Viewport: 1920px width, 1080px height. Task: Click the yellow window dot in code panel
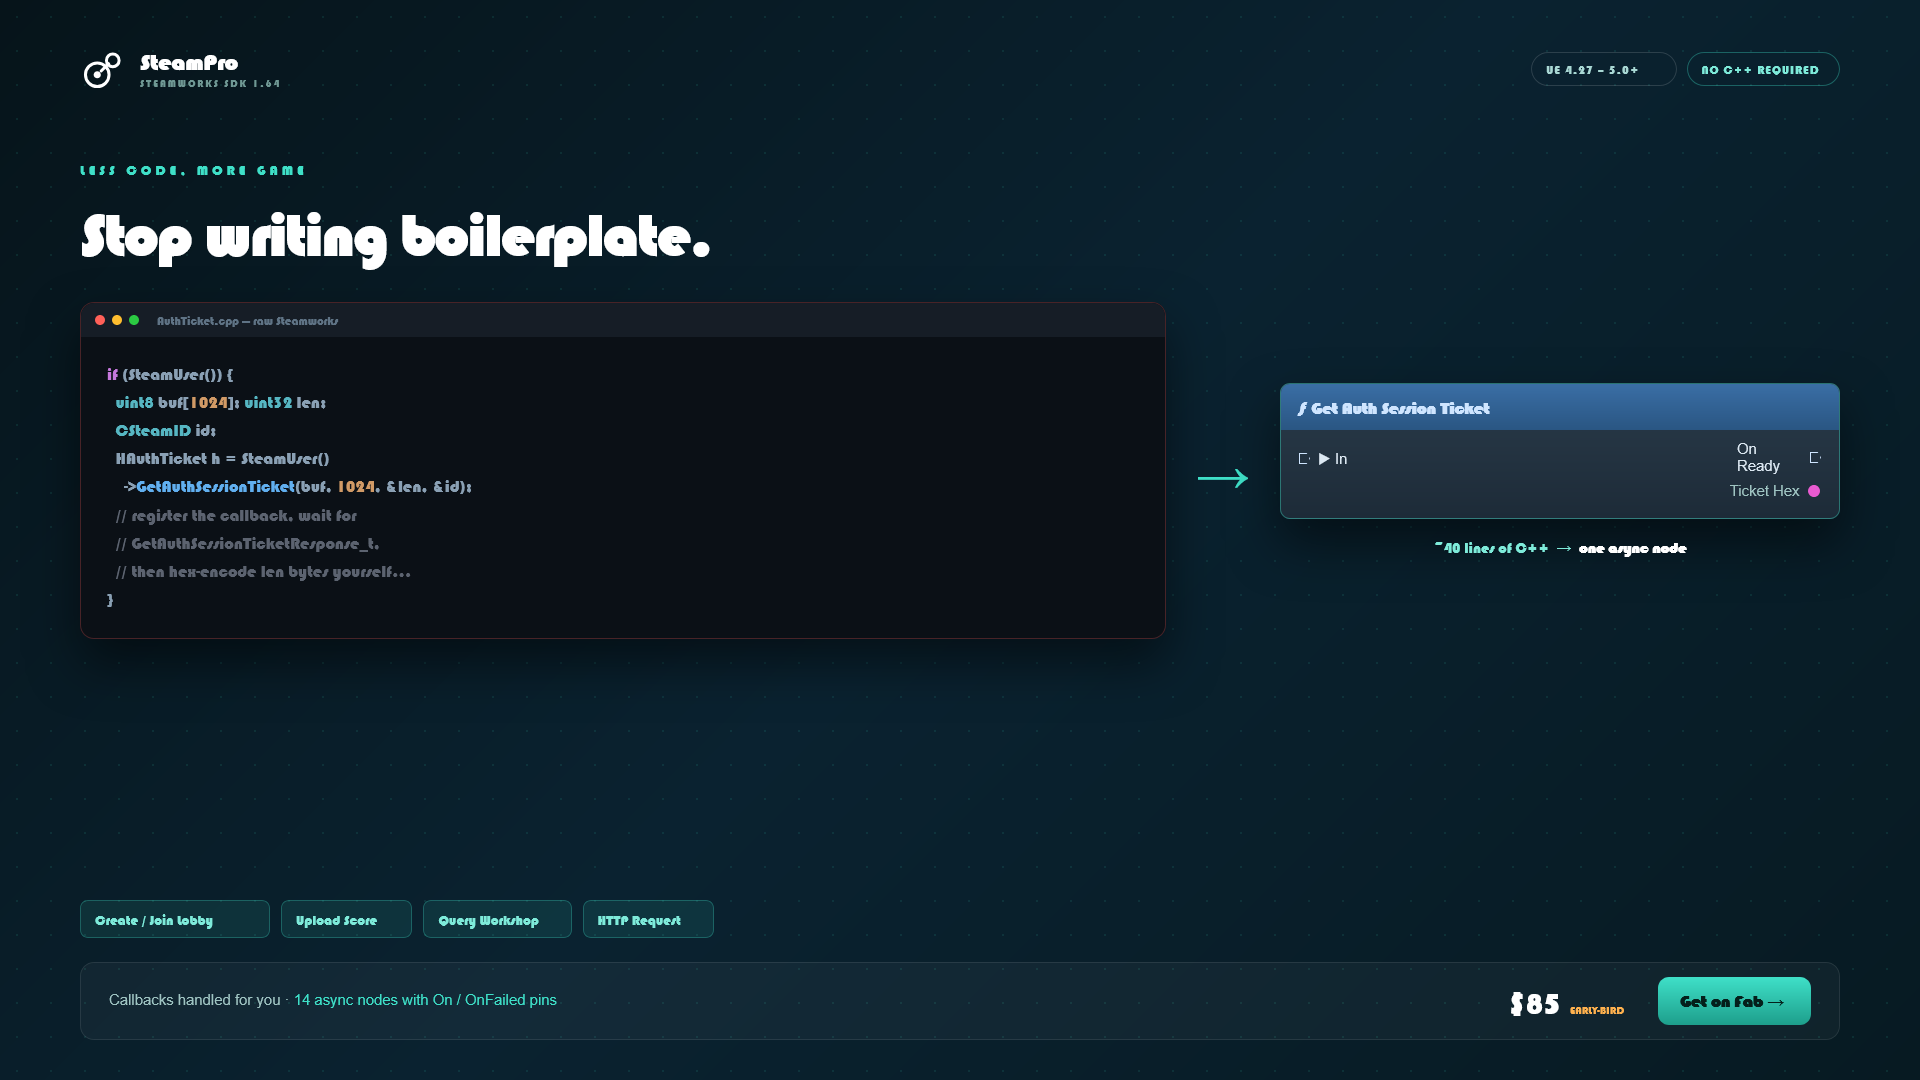point(117,320)
